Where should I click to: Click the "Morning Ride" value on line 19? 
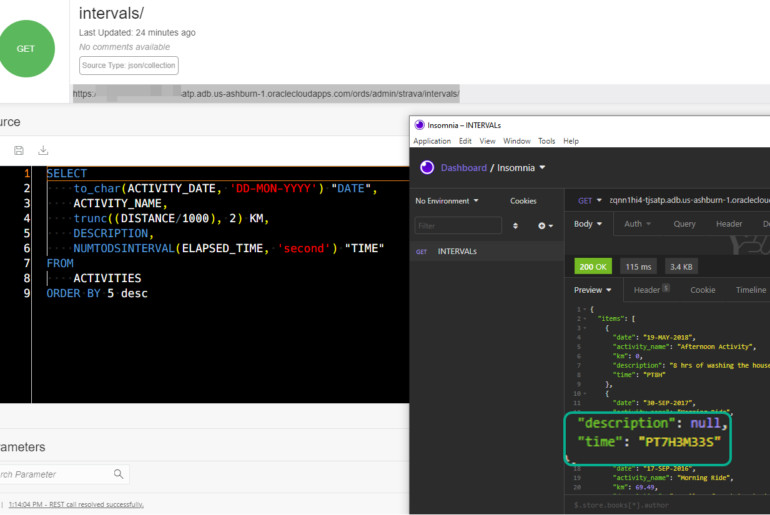[705, 478]
